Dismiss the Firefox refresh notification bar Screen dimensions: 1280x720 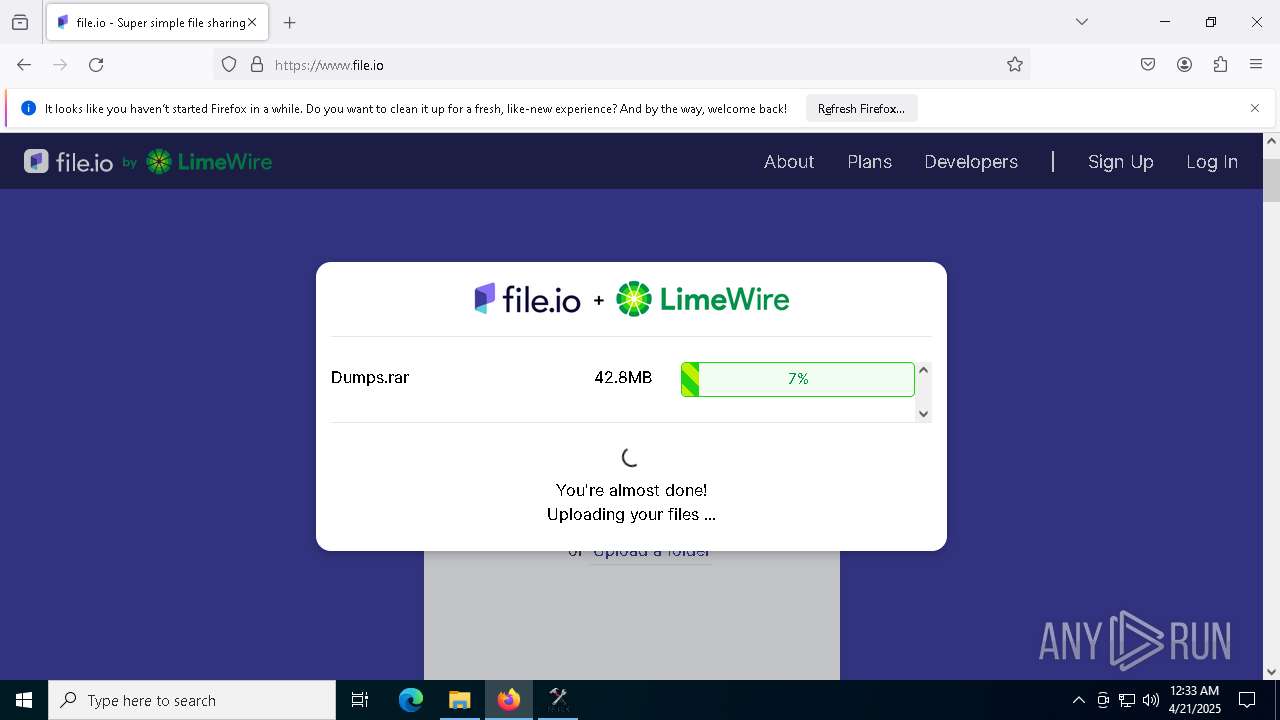pyautogui.click(x=1255, y=108)
